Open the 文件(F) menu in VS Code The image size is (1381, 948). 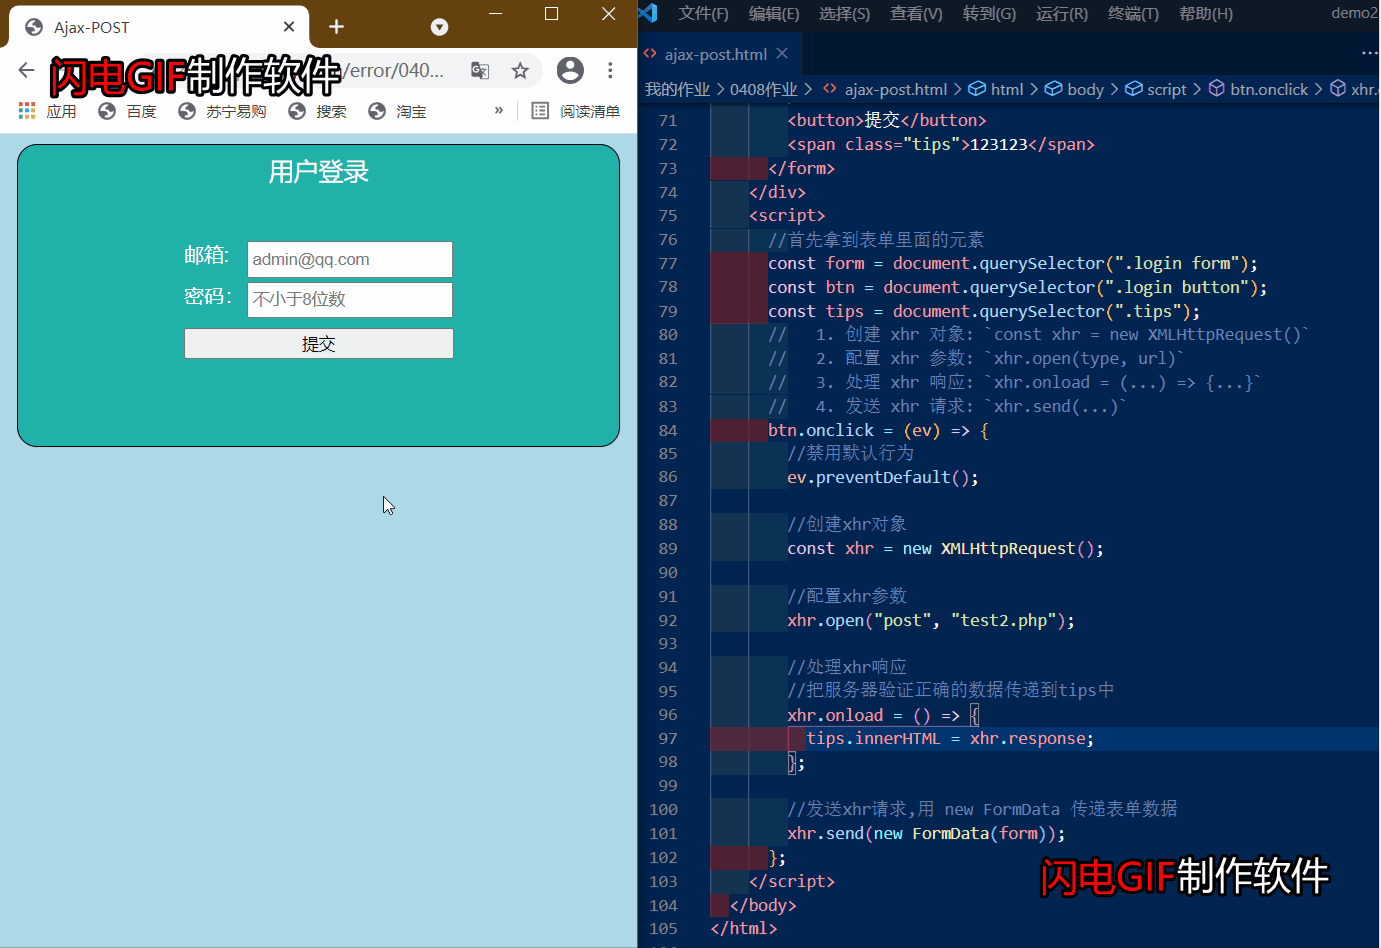coord(703,13)
